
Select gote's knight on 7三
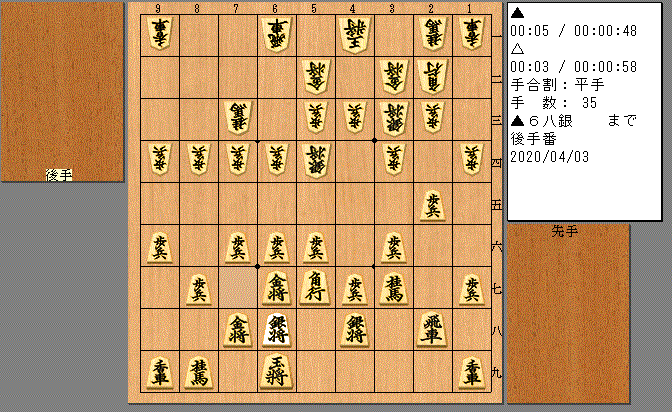click(238, 118)
